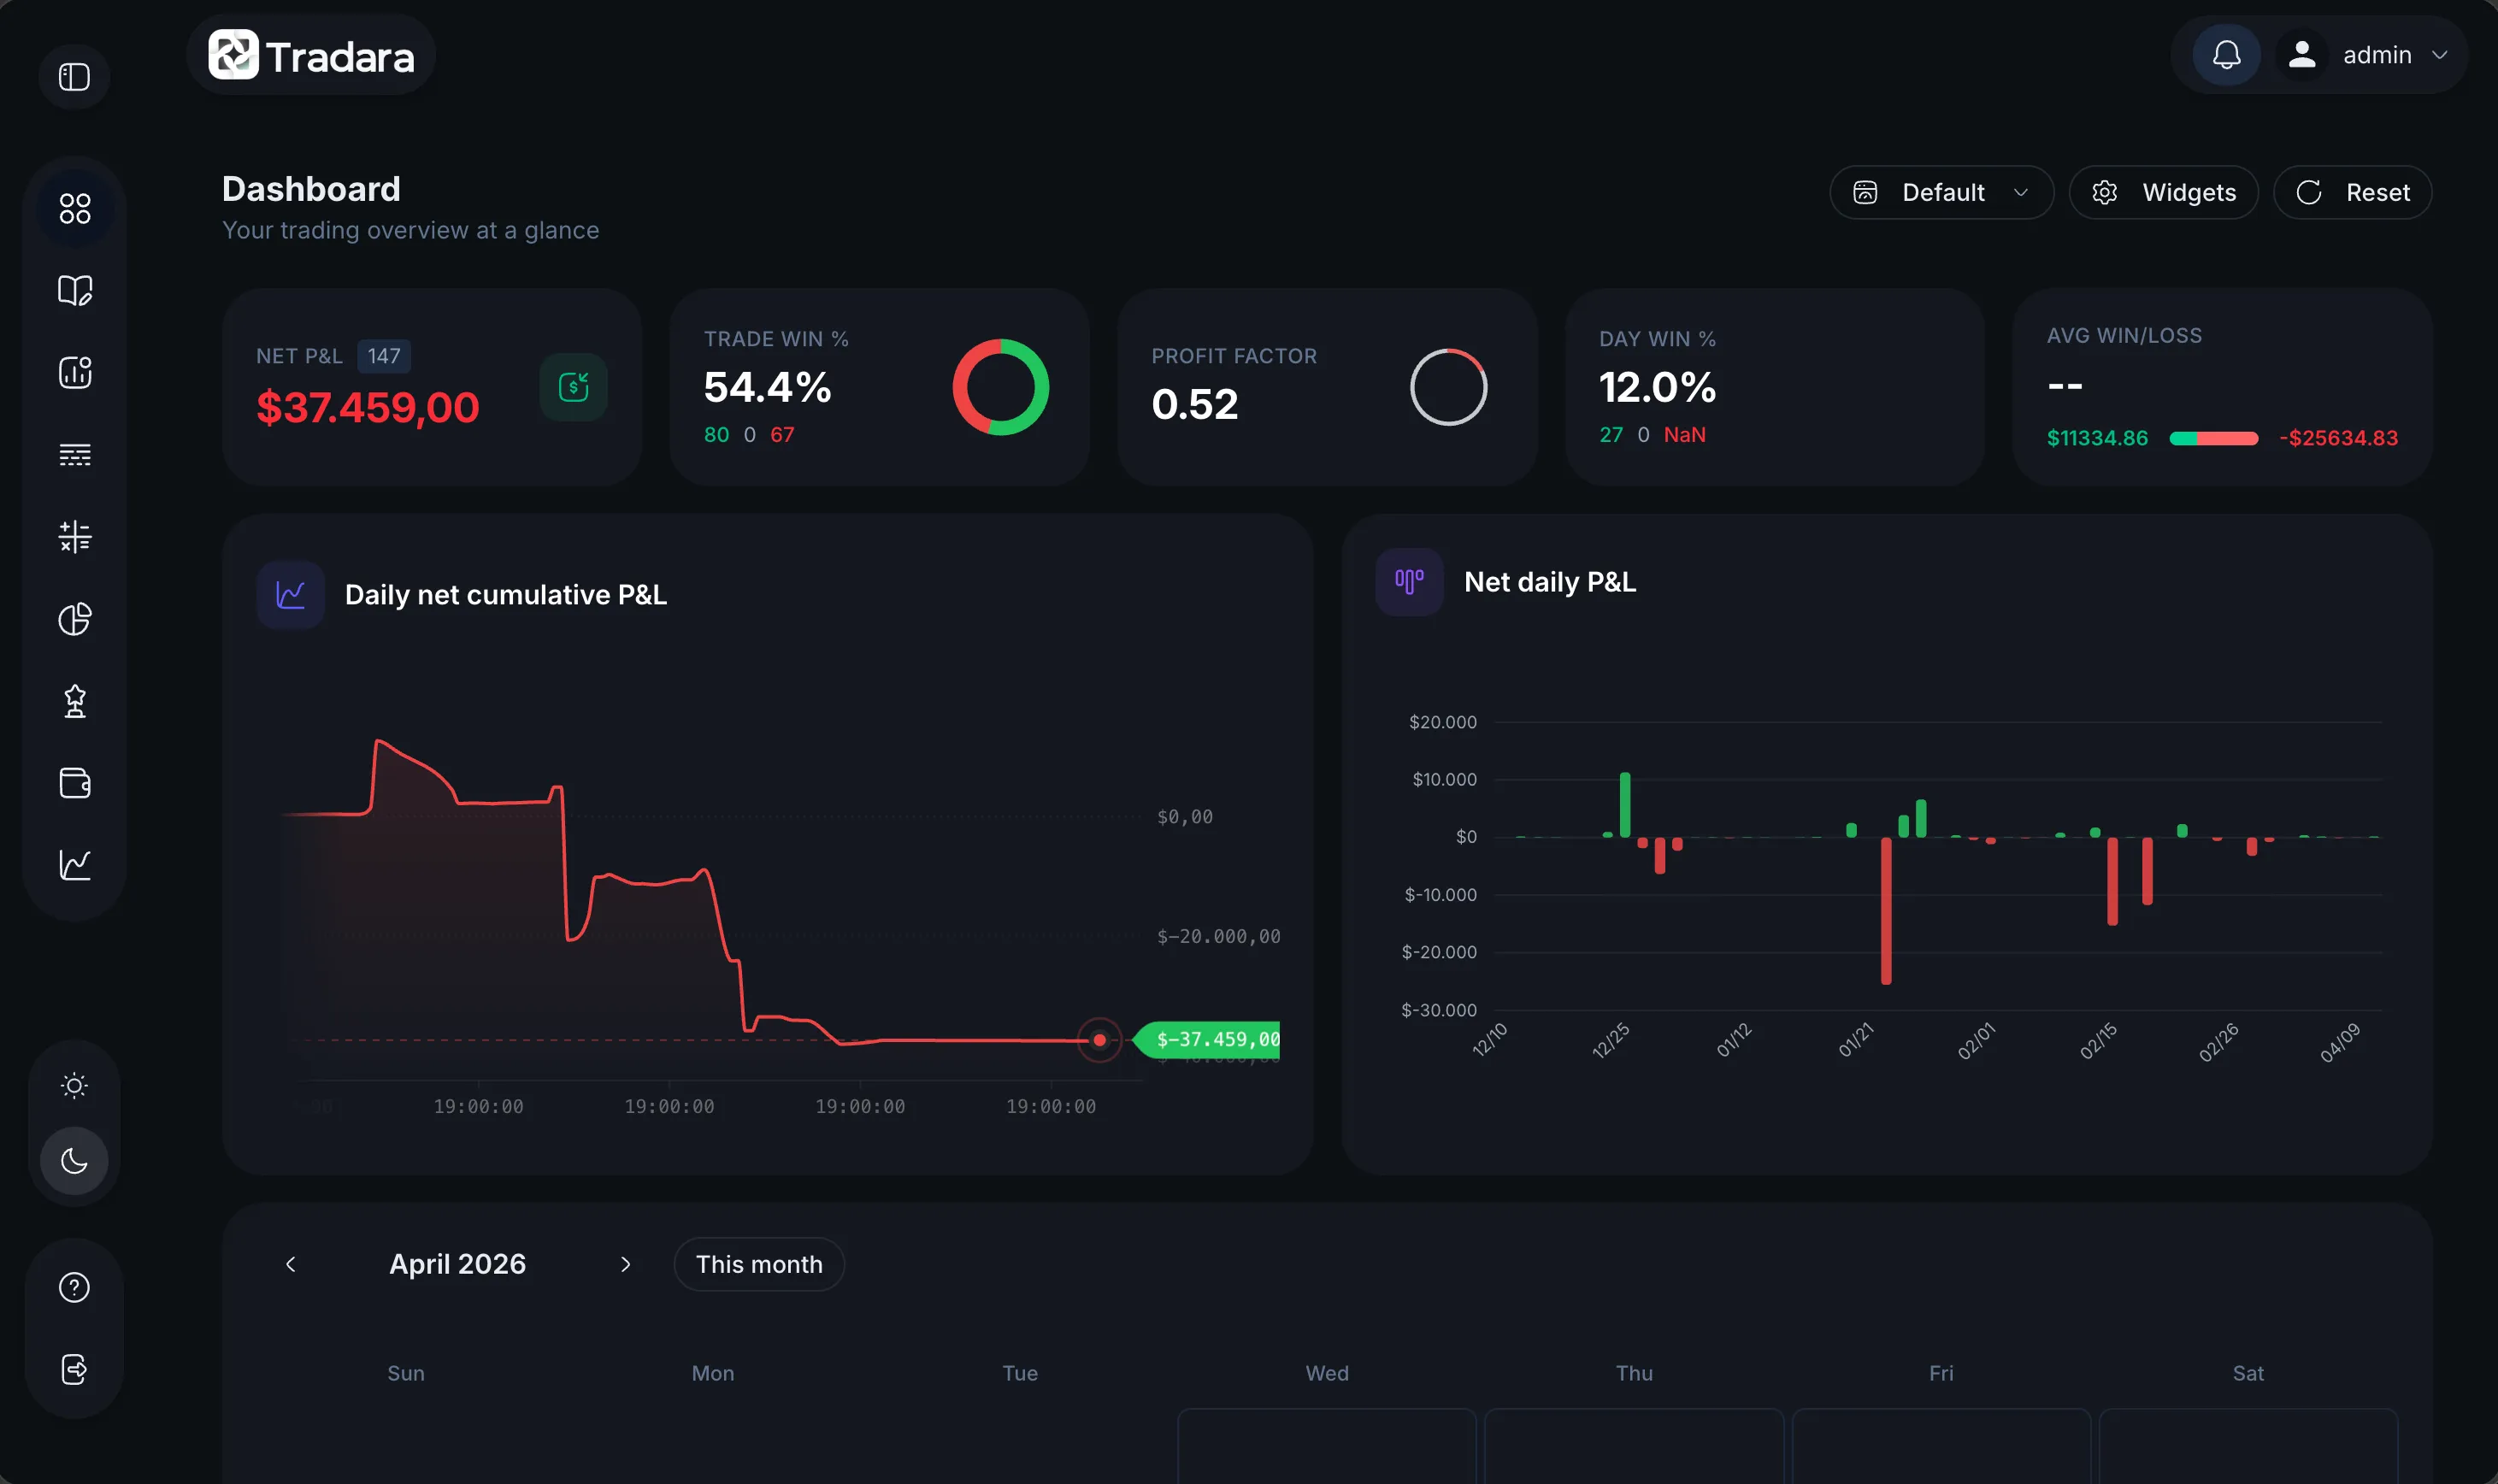
Task: Click the Reset button
Action: click(2352, 192)
